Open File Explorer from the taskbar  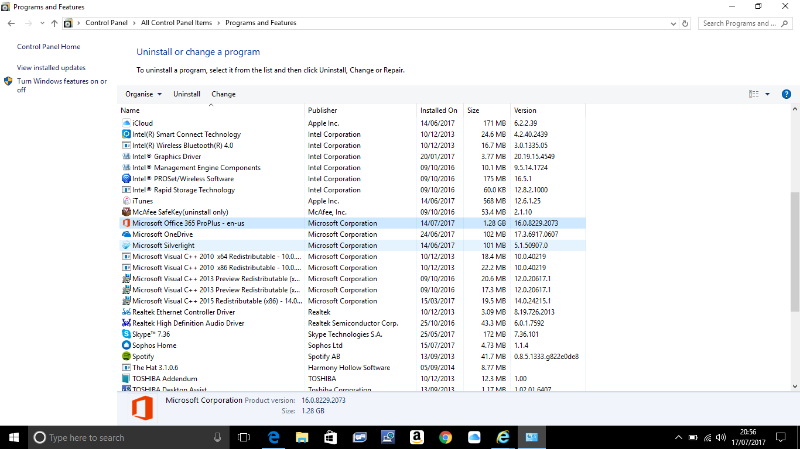pyautogui.click(x=302, y=437)
